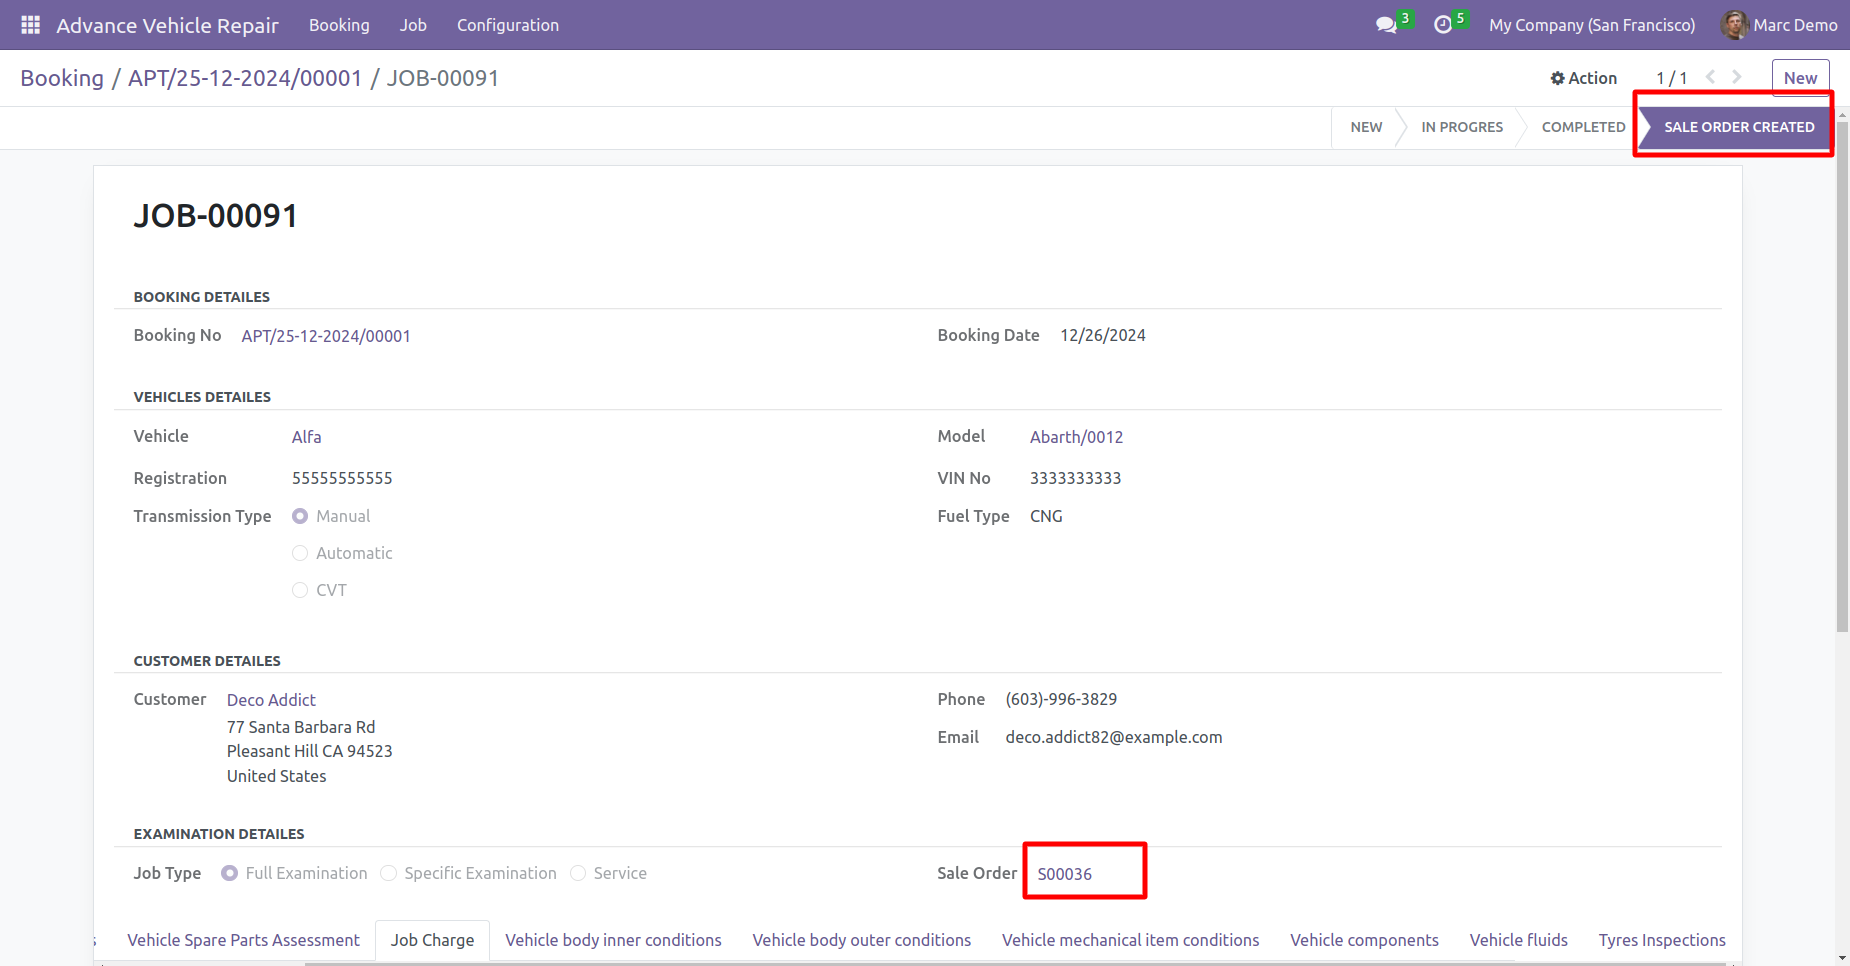The width and height of the screenshot is (1850, 966).
Task: Select COMPLETED status stage
Action: point(1583,127)
